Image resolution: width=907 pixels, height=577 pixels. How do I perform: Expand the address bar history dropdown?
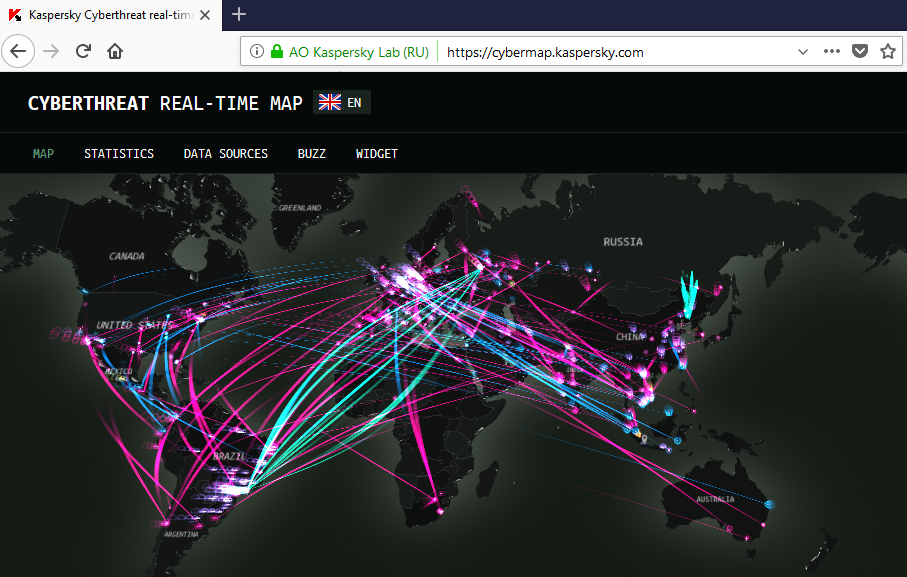coord(803,52)
